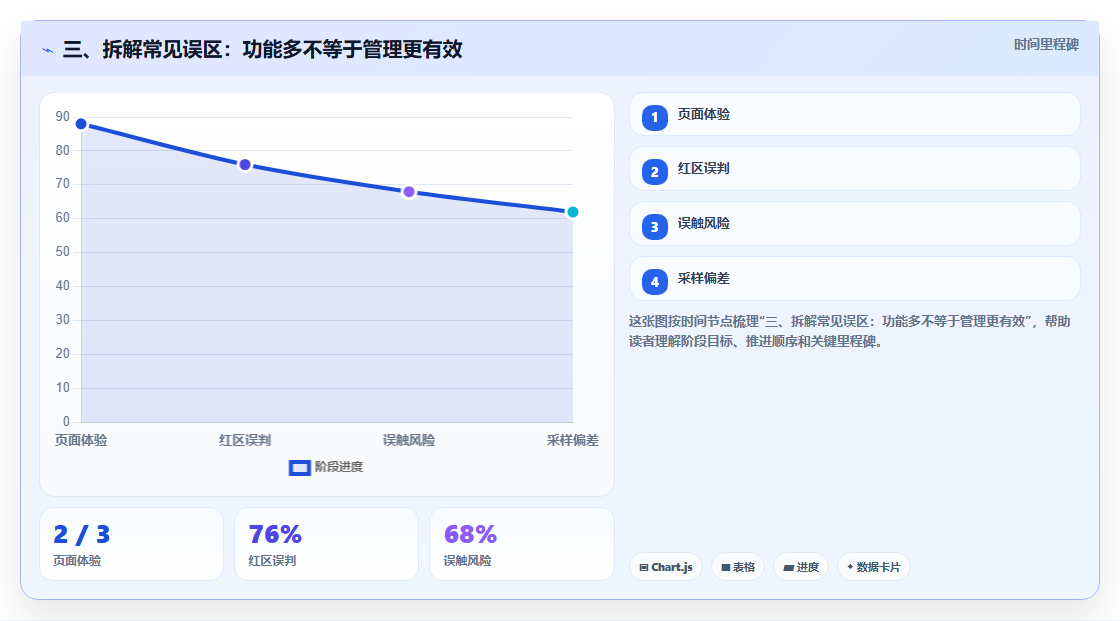Viewport: 1120px width, 621px height.
Task: Click the 76% 红区误判 stat card
Action: click(x=326, y=544)
